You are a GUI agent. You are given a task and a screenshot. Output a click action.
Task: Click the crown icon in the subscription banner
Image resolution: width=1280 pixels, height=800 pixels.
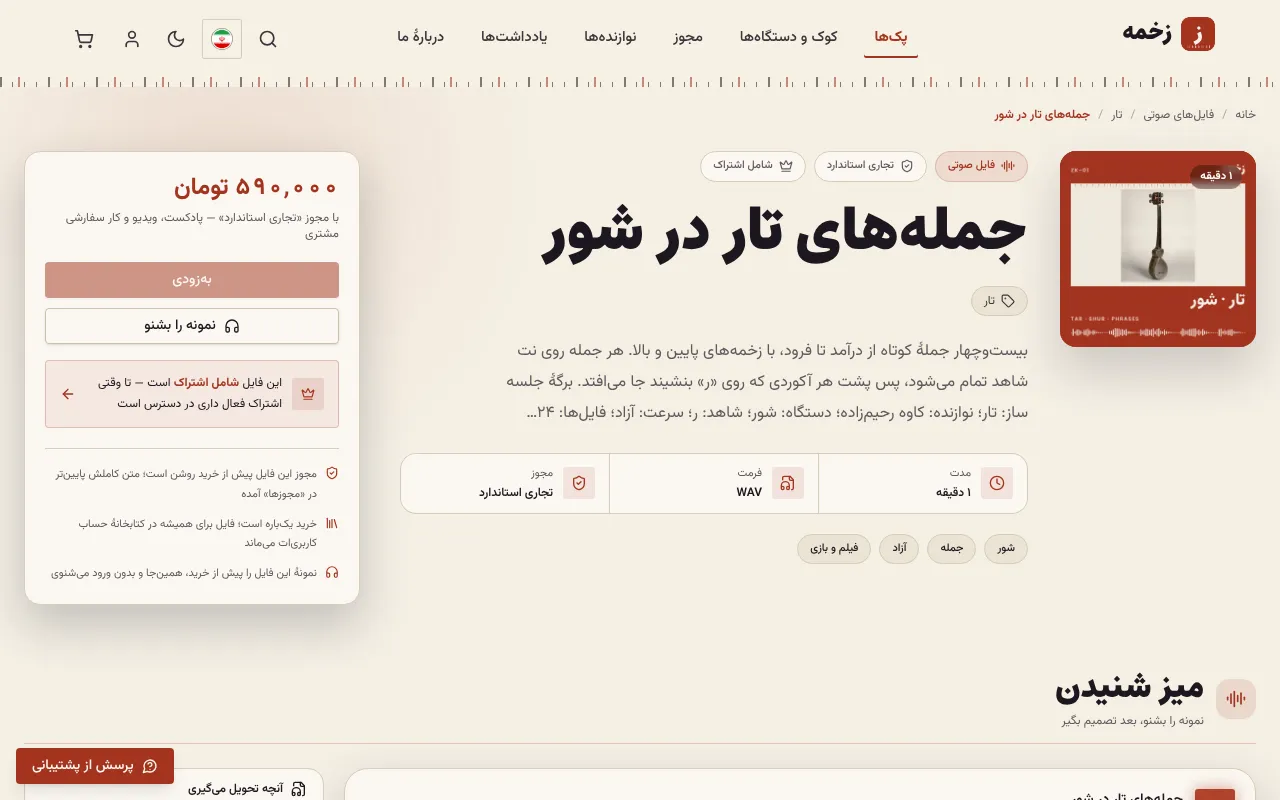pyautogui.click(x=308, y=394)
